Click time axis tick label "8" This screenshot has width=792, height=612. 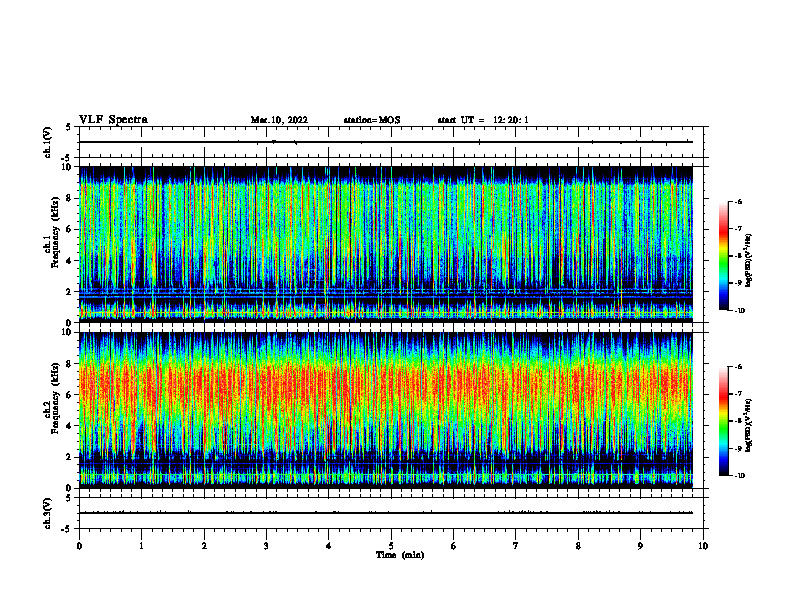point(578,546)
